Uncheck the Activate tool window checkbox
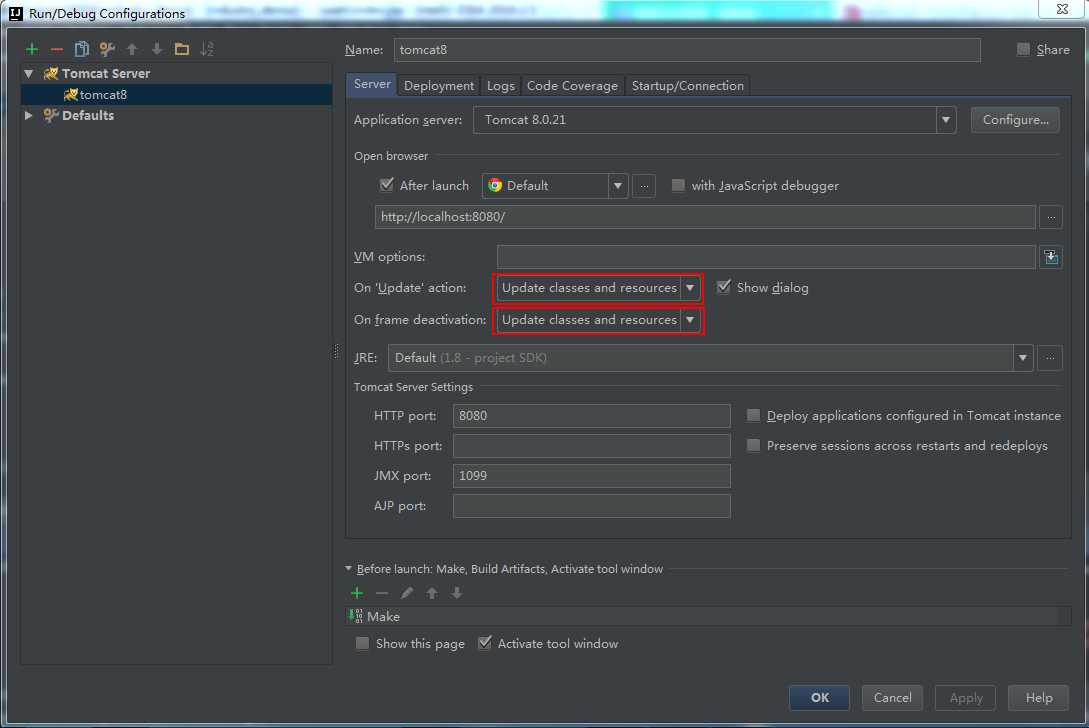This screenshot has height=728, width=1089. pos(485,643)
